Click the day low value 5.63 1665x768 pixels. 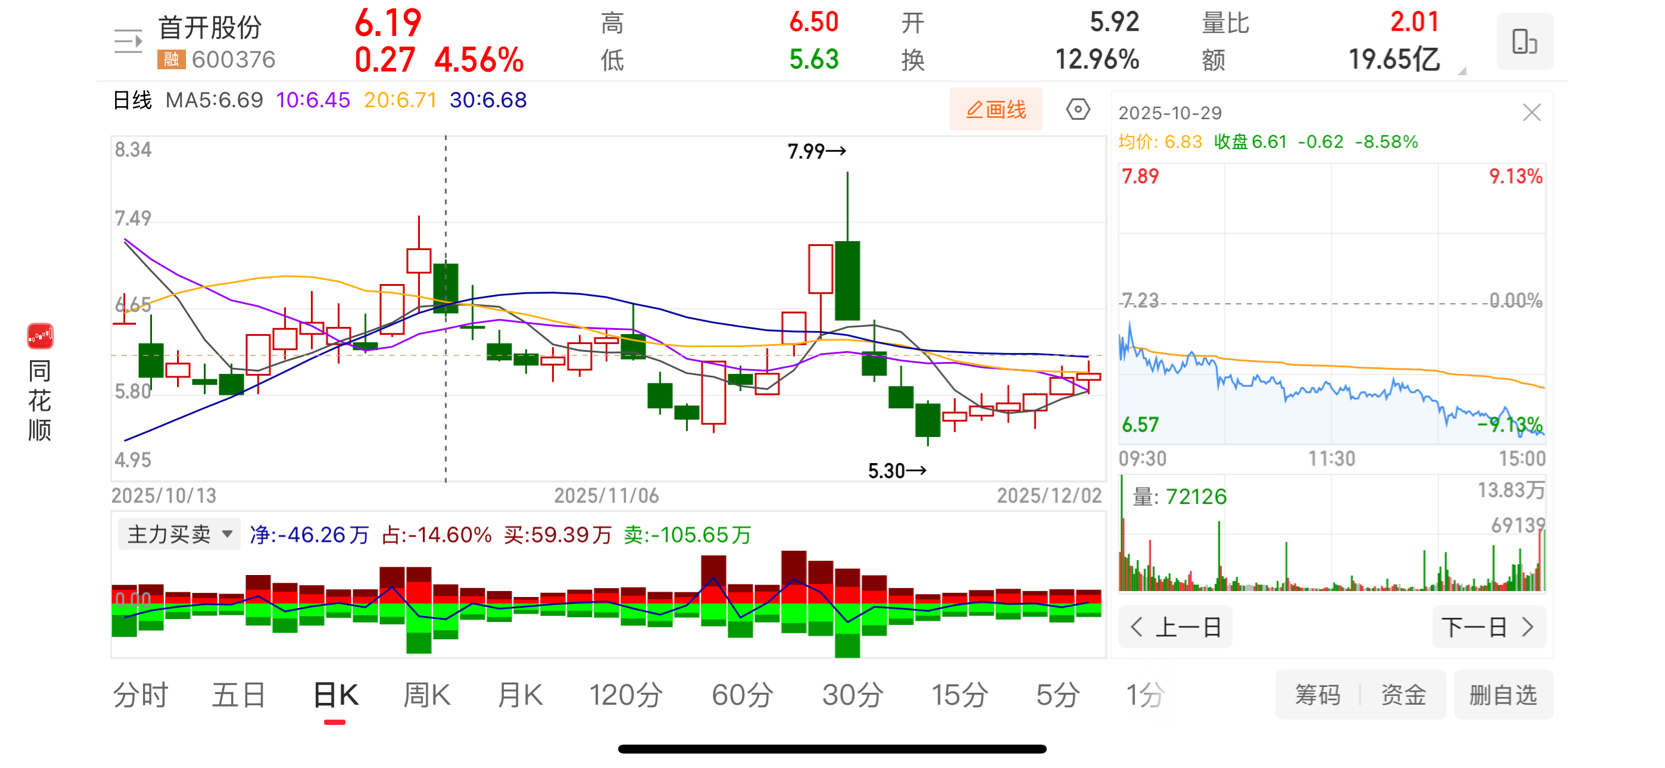814,60
